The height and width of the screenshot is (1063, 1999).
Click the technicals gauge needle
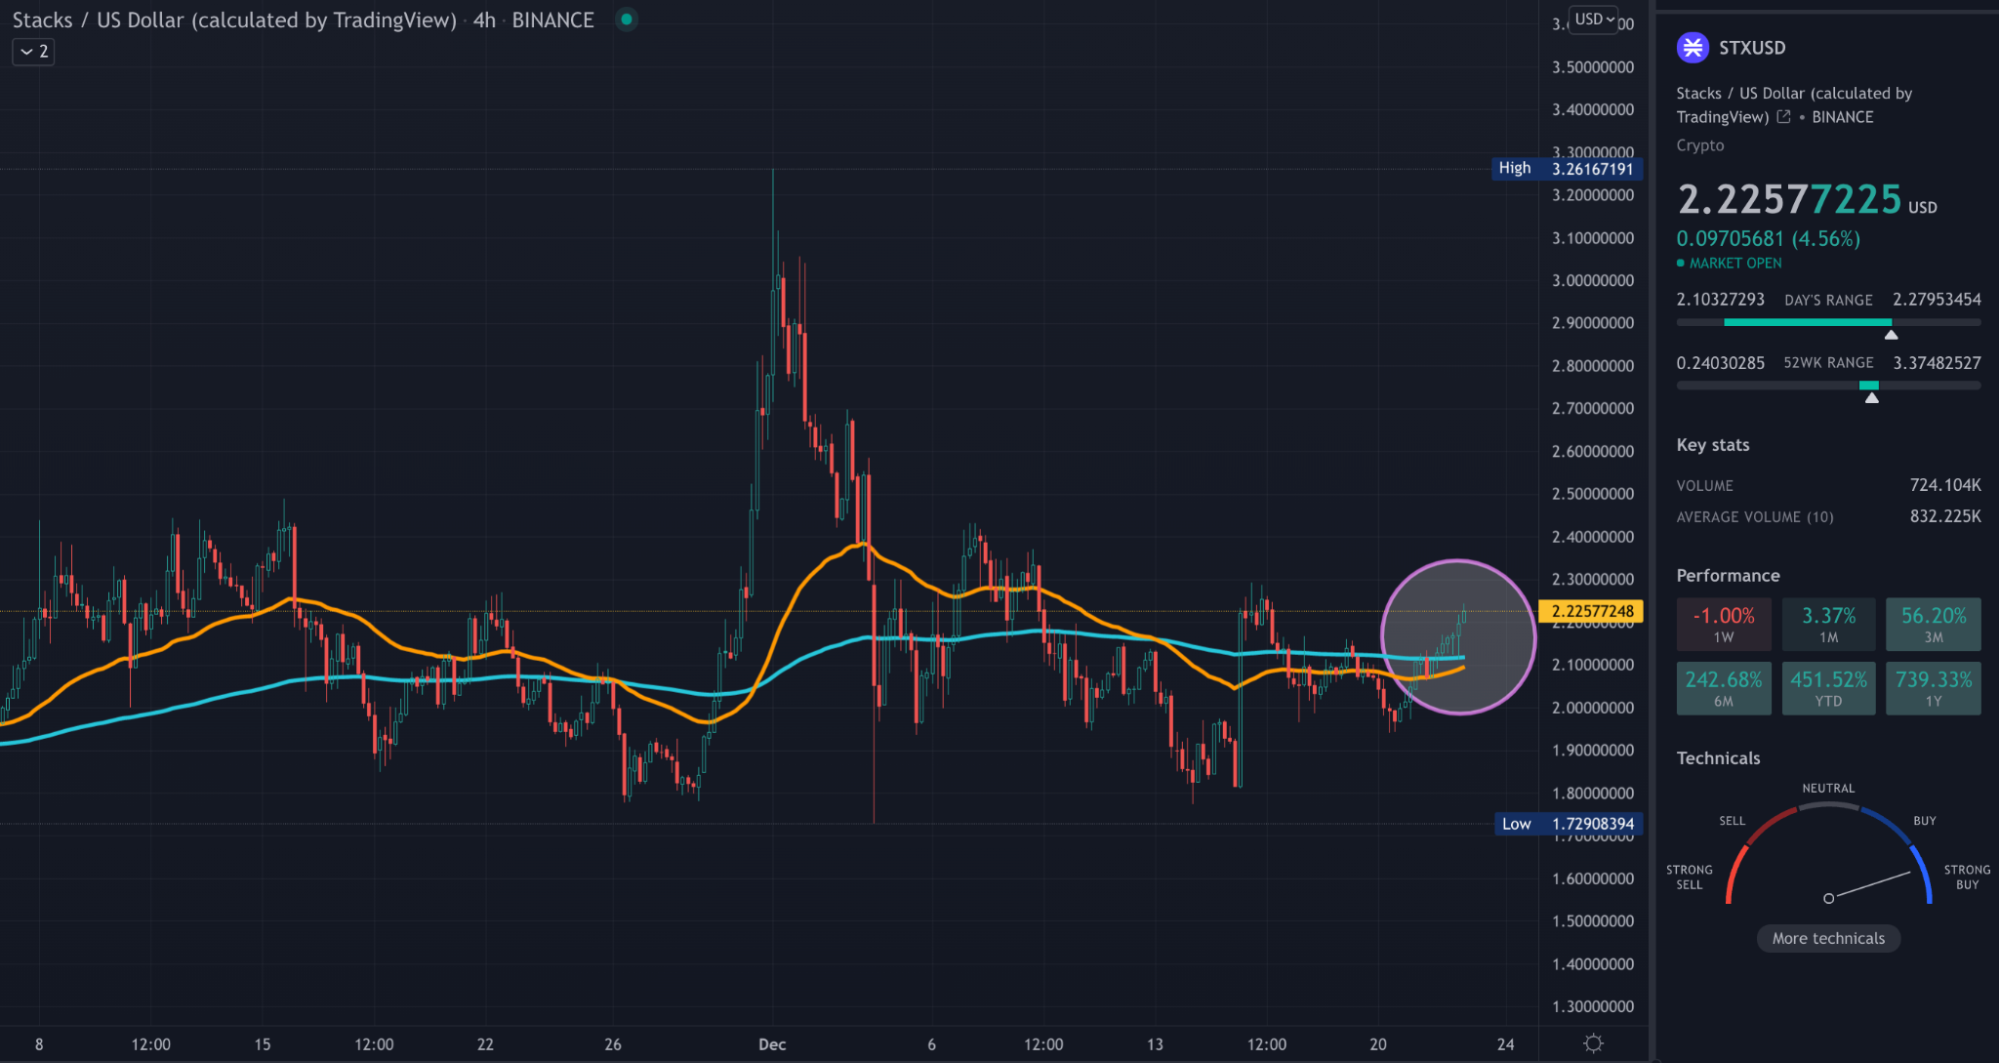pos(1868,885)
